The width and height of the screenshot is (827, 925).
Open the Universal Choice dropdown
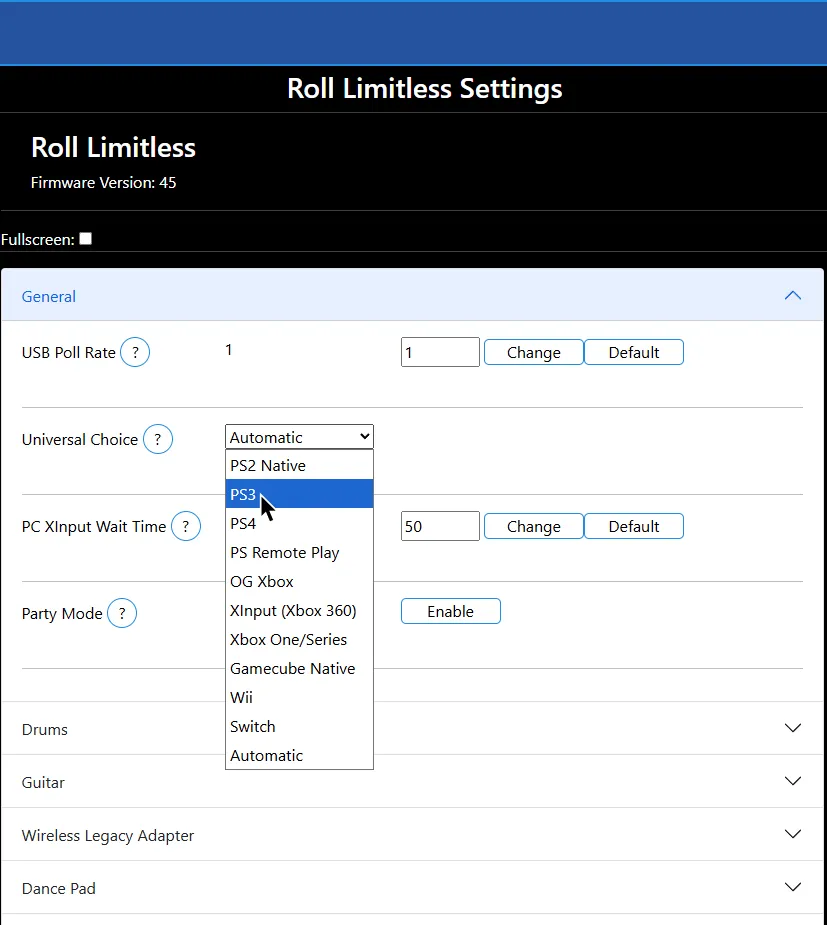(x=299, y=436)
